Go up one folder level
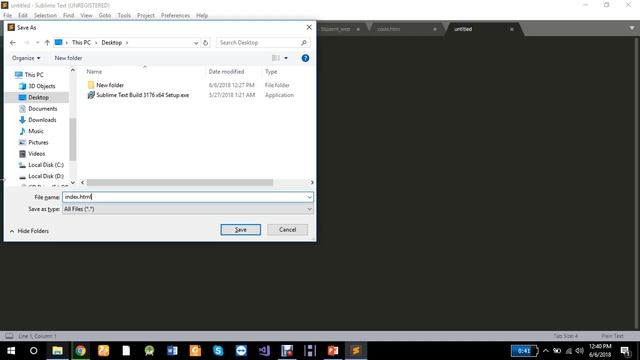Viewport: 640px width, 360px height. [47, 42]
